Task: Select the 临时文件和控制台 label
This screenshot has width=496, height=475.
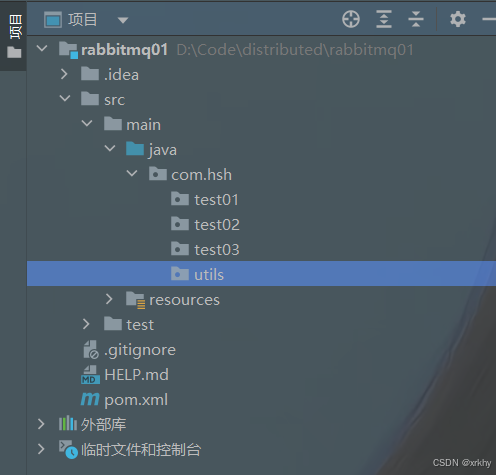Action: (141, 450)
